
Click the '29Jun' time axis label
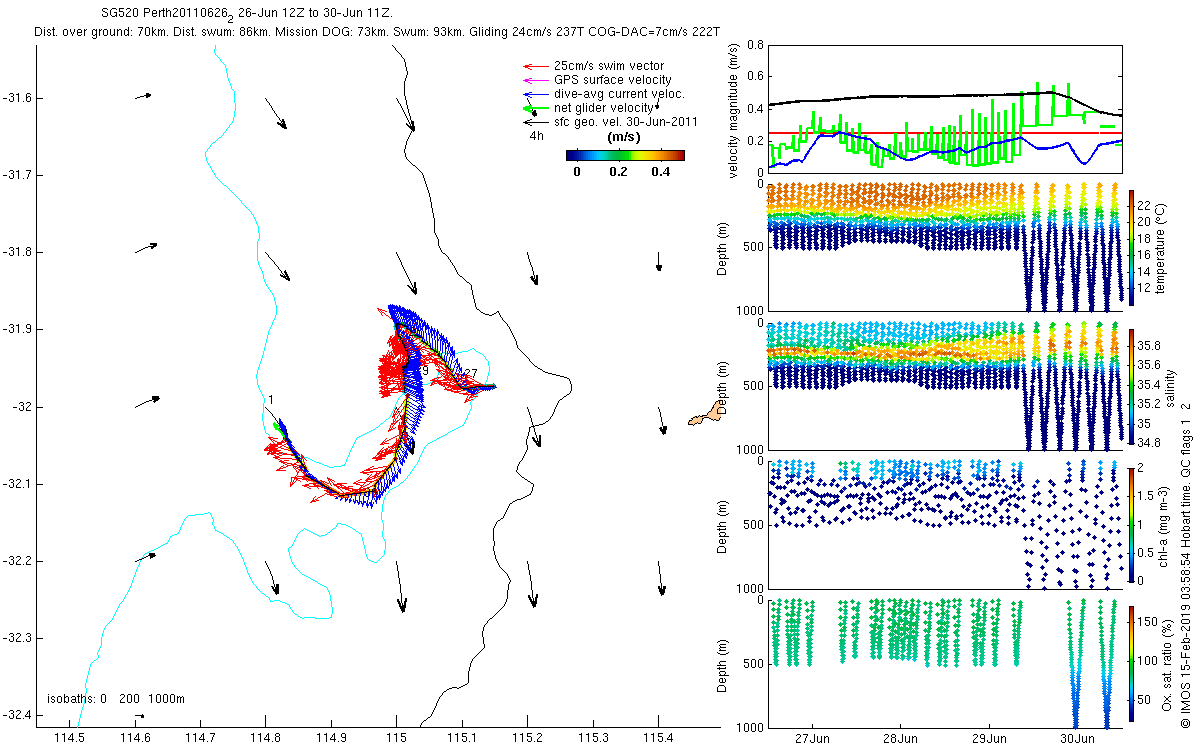point(988,739)
